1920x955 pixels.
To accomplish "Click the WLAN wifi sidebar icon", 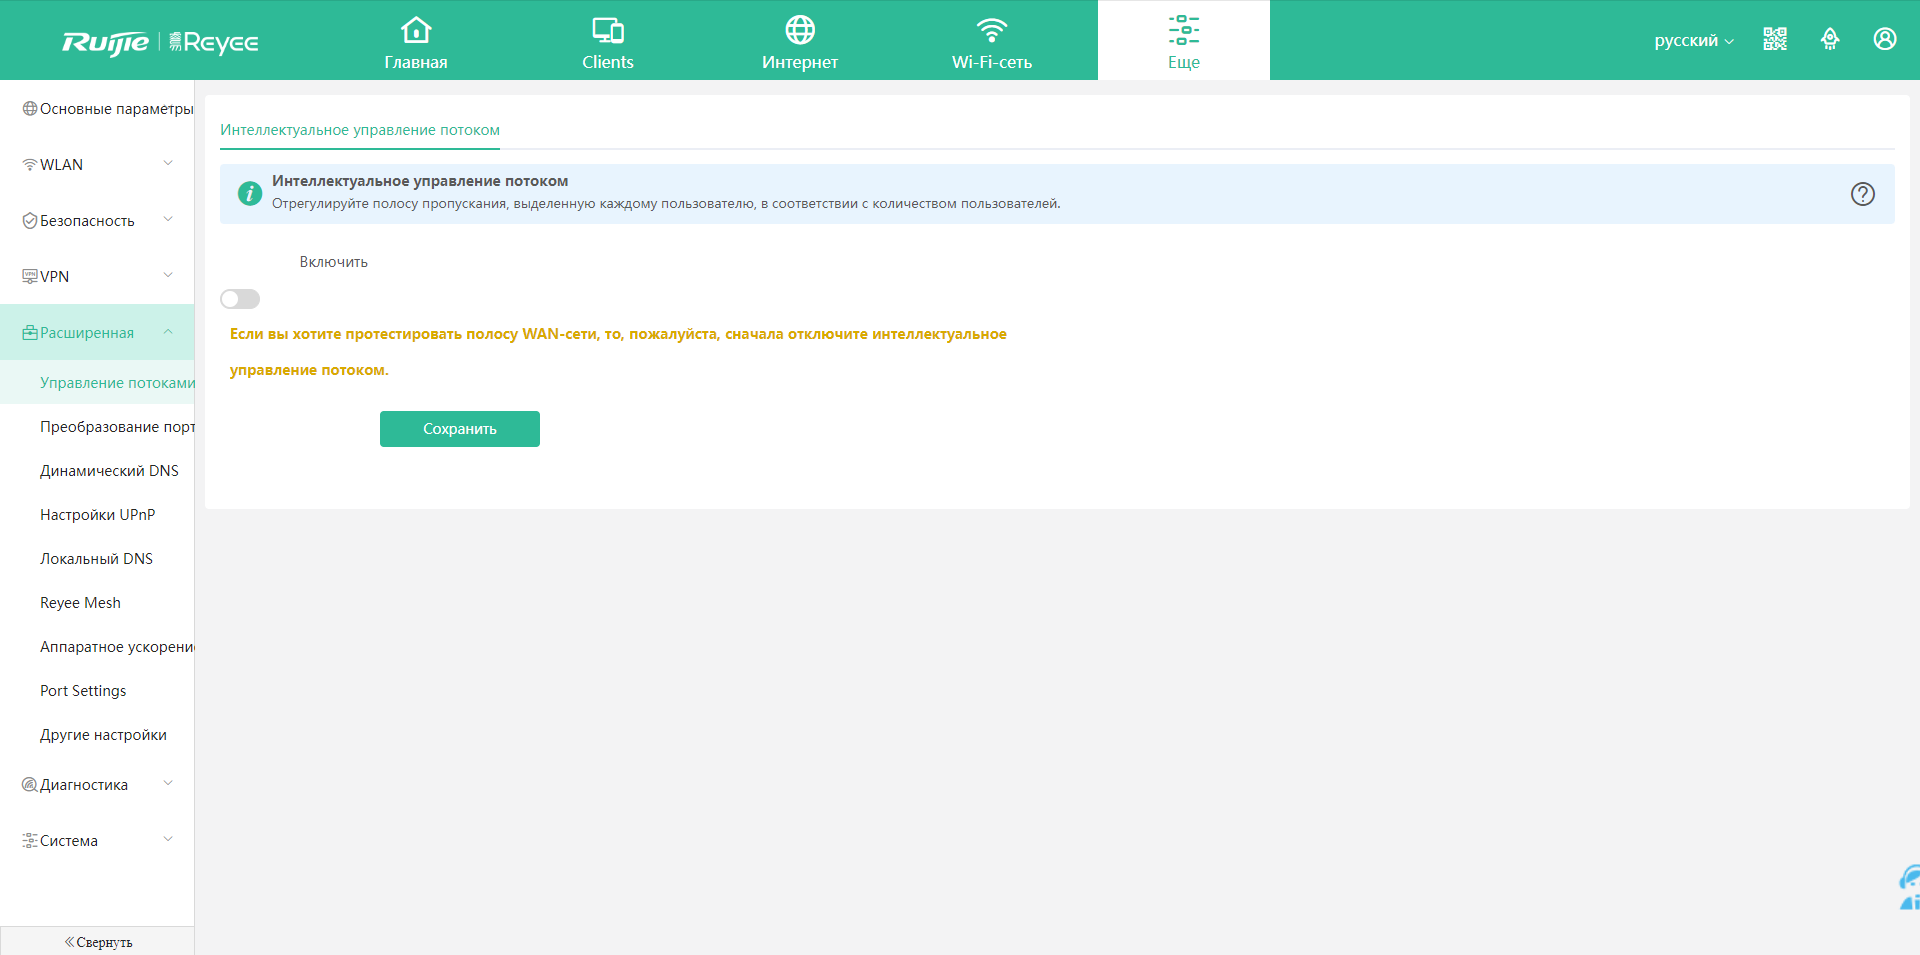I will pos(30,165).
